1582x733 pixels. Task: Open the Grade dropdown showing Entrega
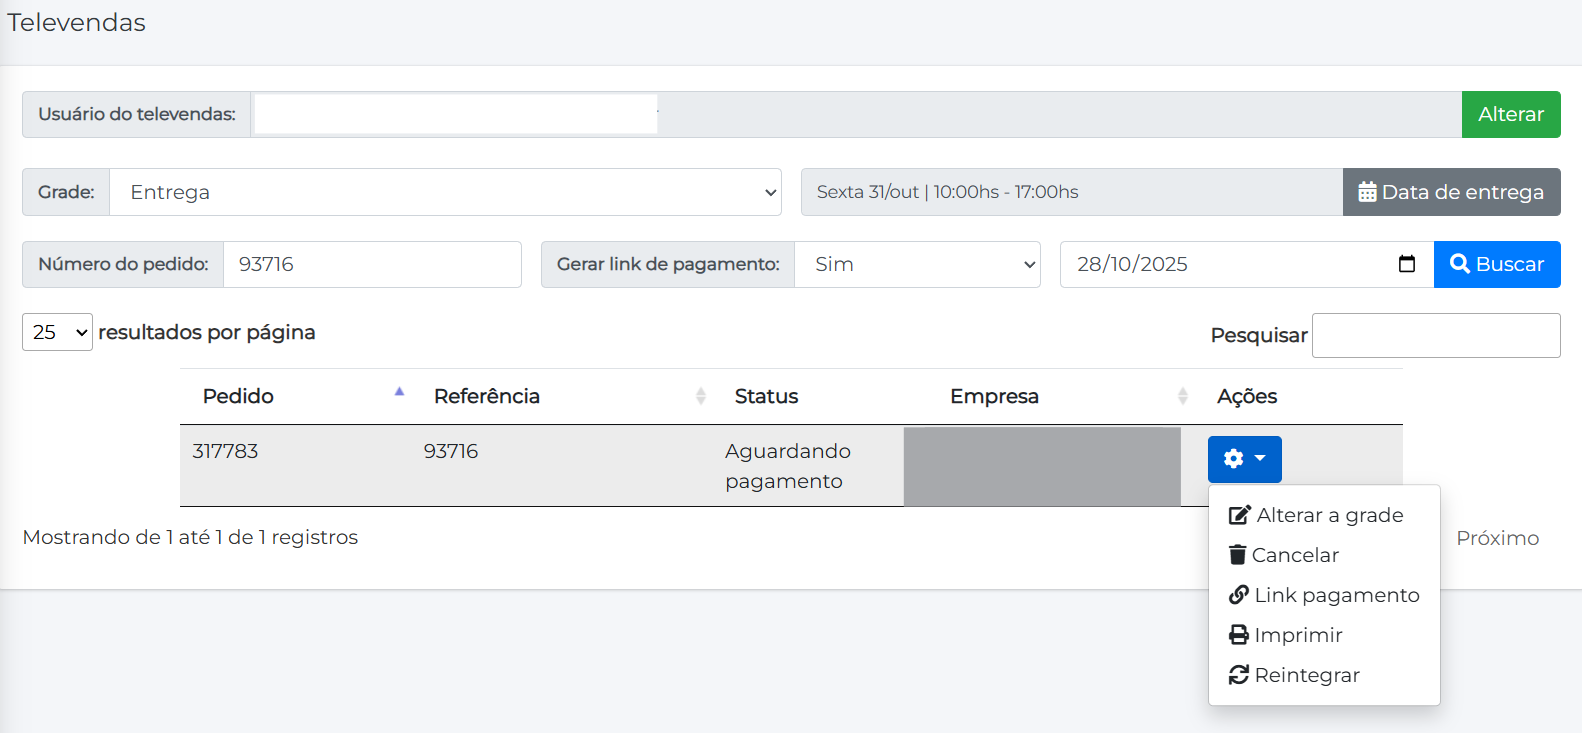[445, 192]
